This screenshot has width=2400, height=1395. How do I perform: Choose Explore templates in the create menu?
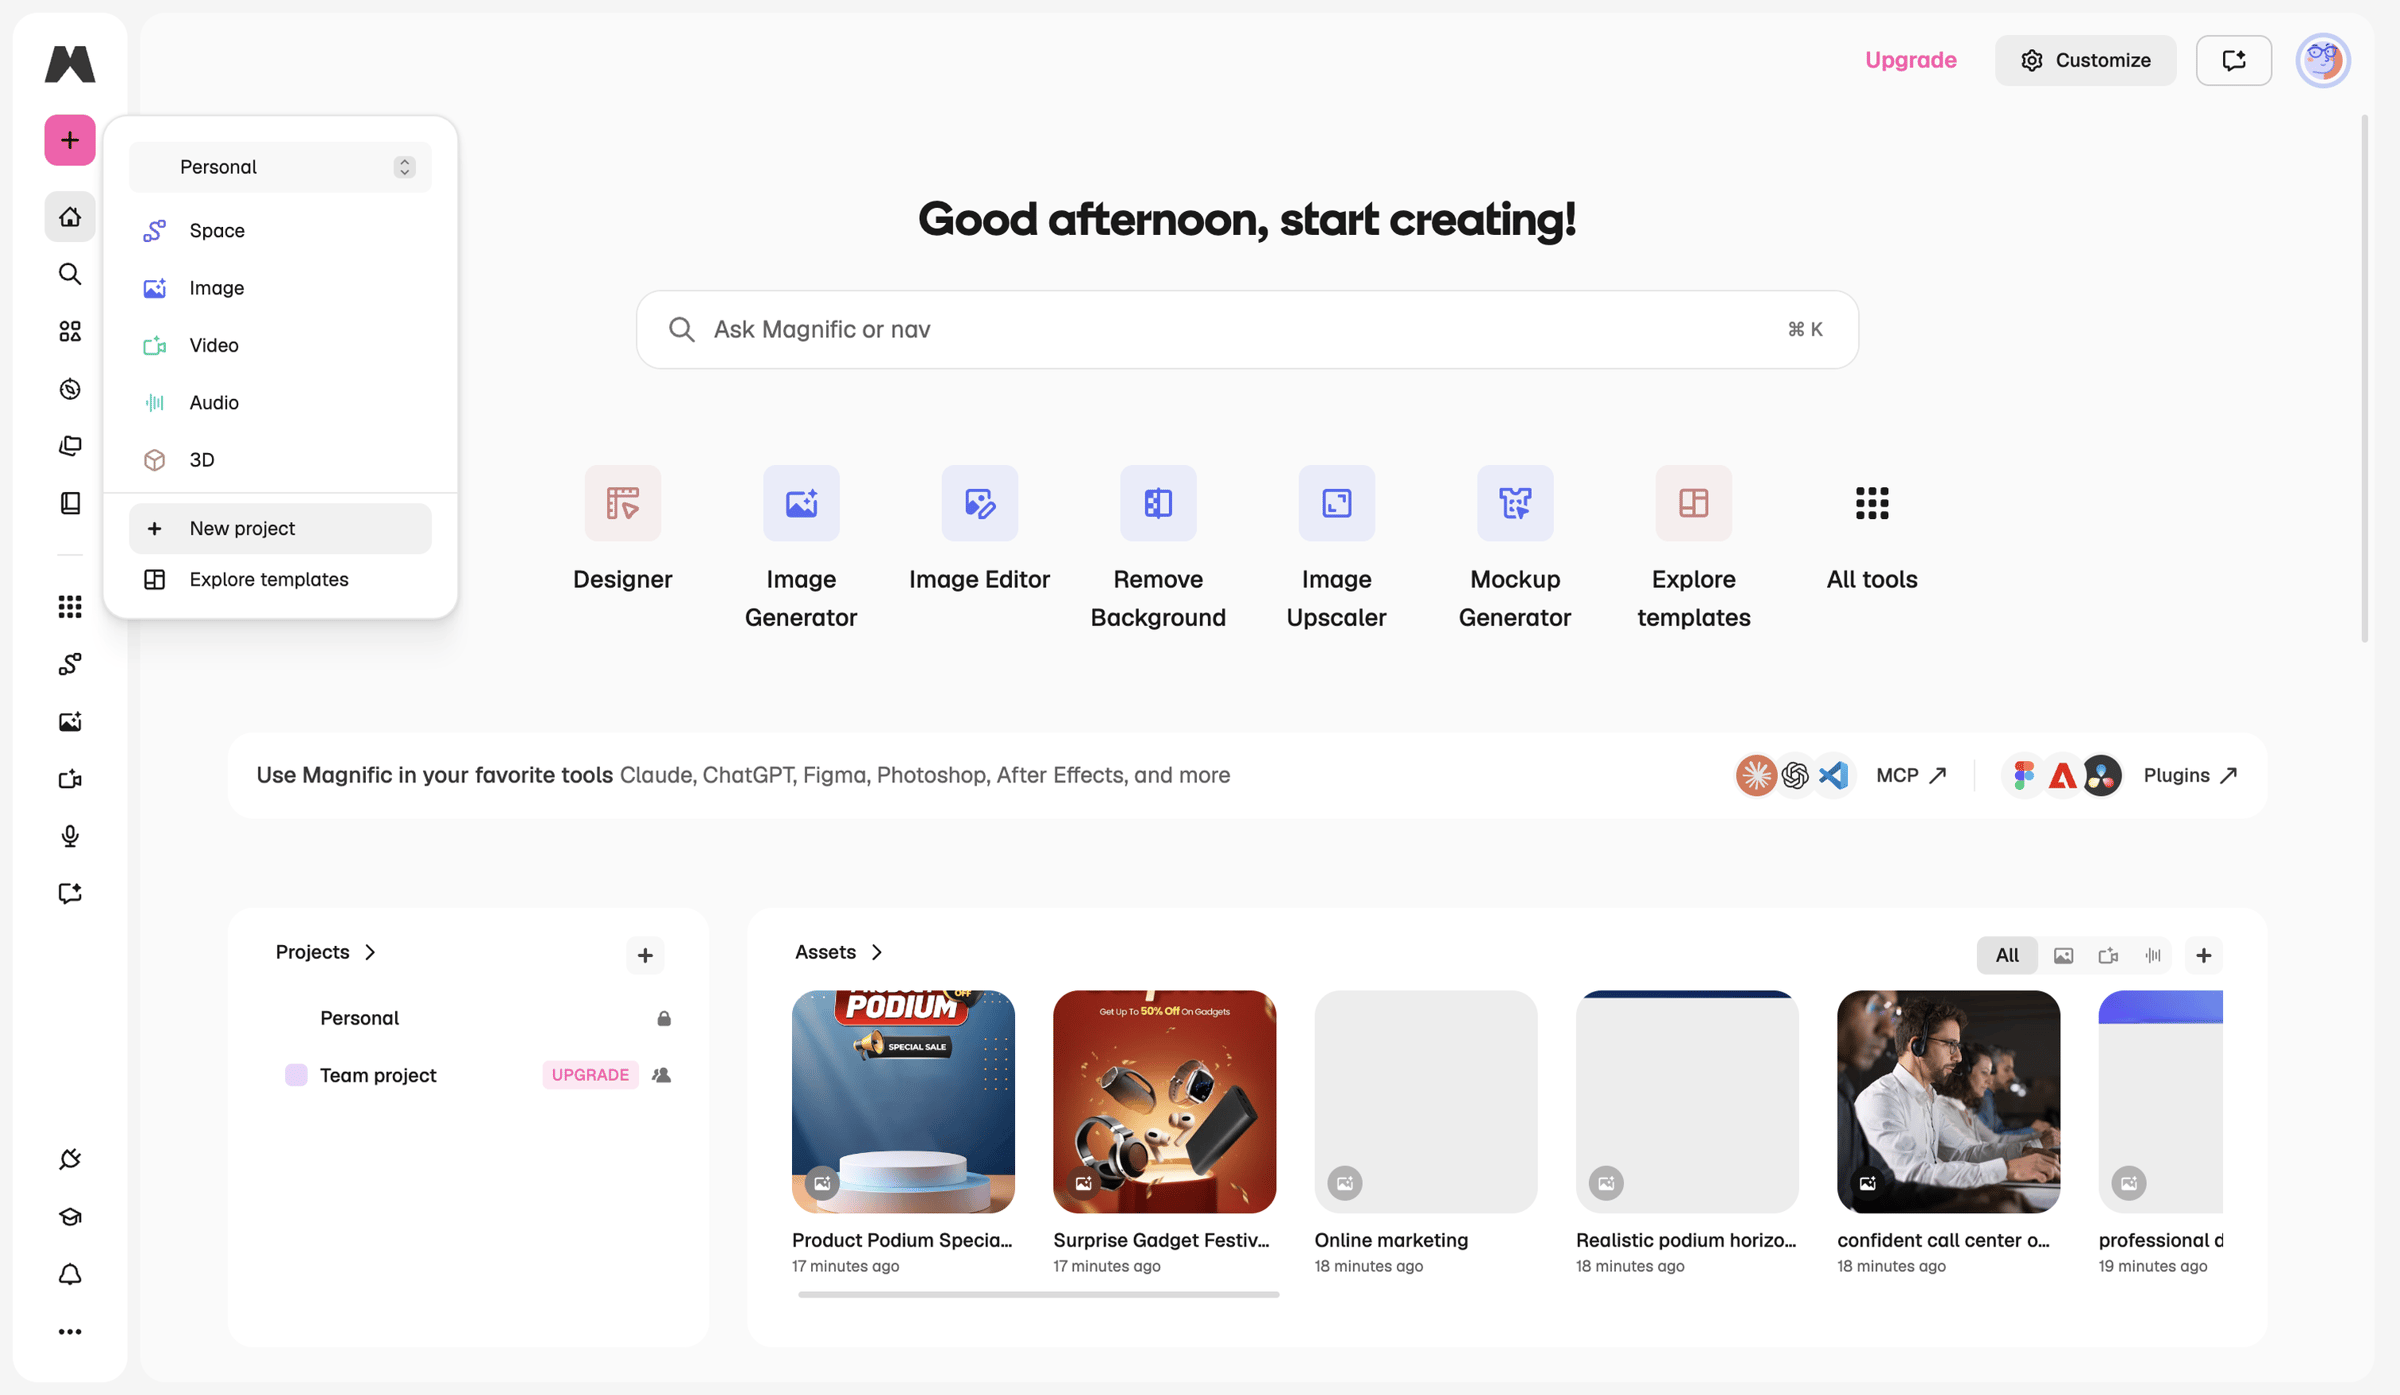pyautogui.click(x=280, y=580)
